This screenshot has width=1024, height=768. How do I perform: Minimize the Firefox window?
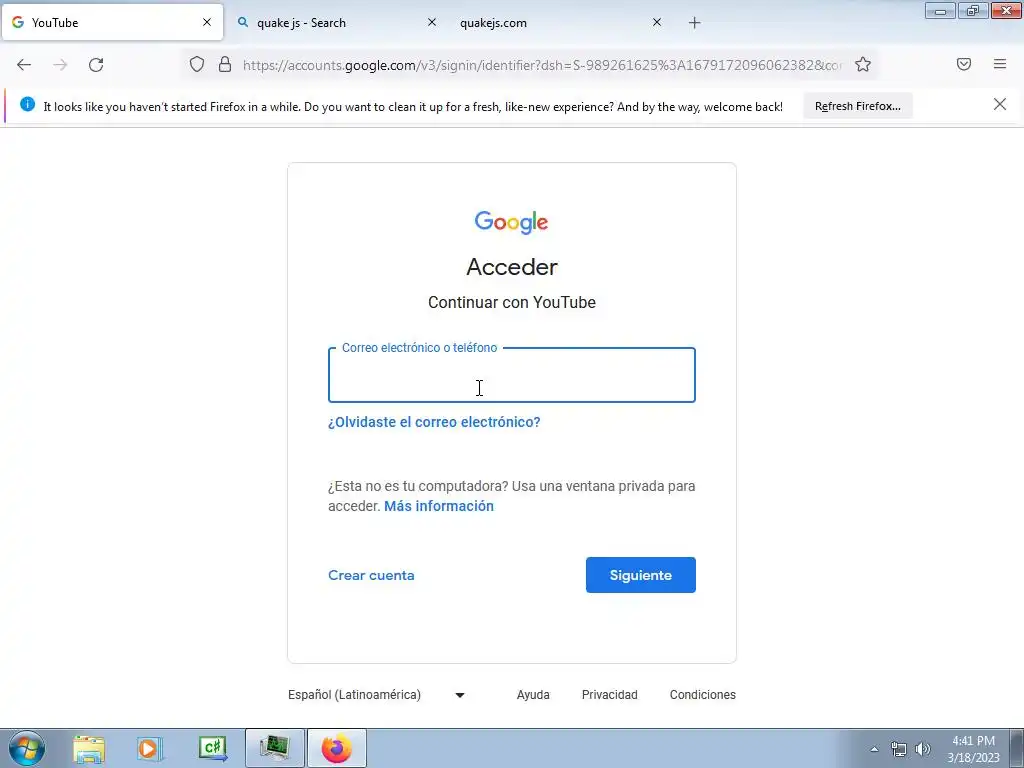940,10
